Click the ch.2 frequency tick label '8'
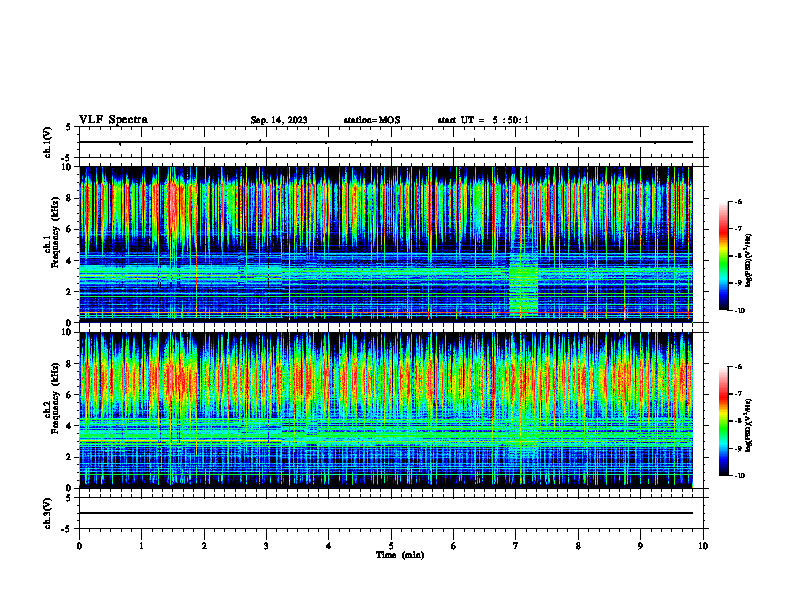The image size is (792, 612). coord(70,364)
